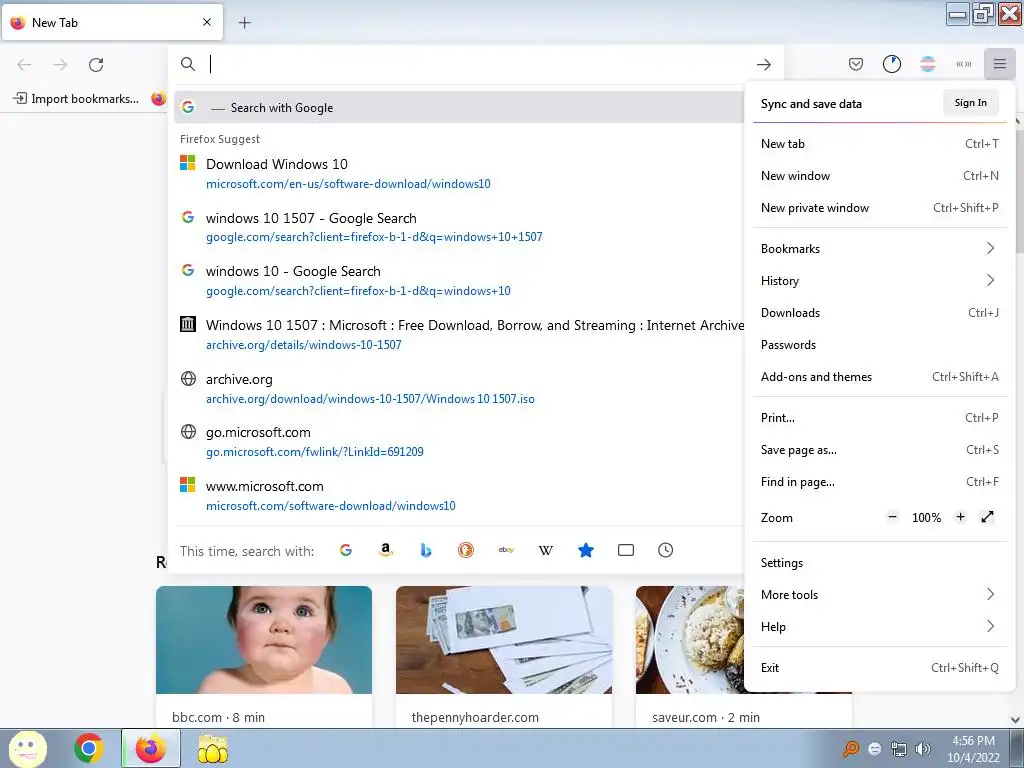Search this time with Amazon icon

386,551
